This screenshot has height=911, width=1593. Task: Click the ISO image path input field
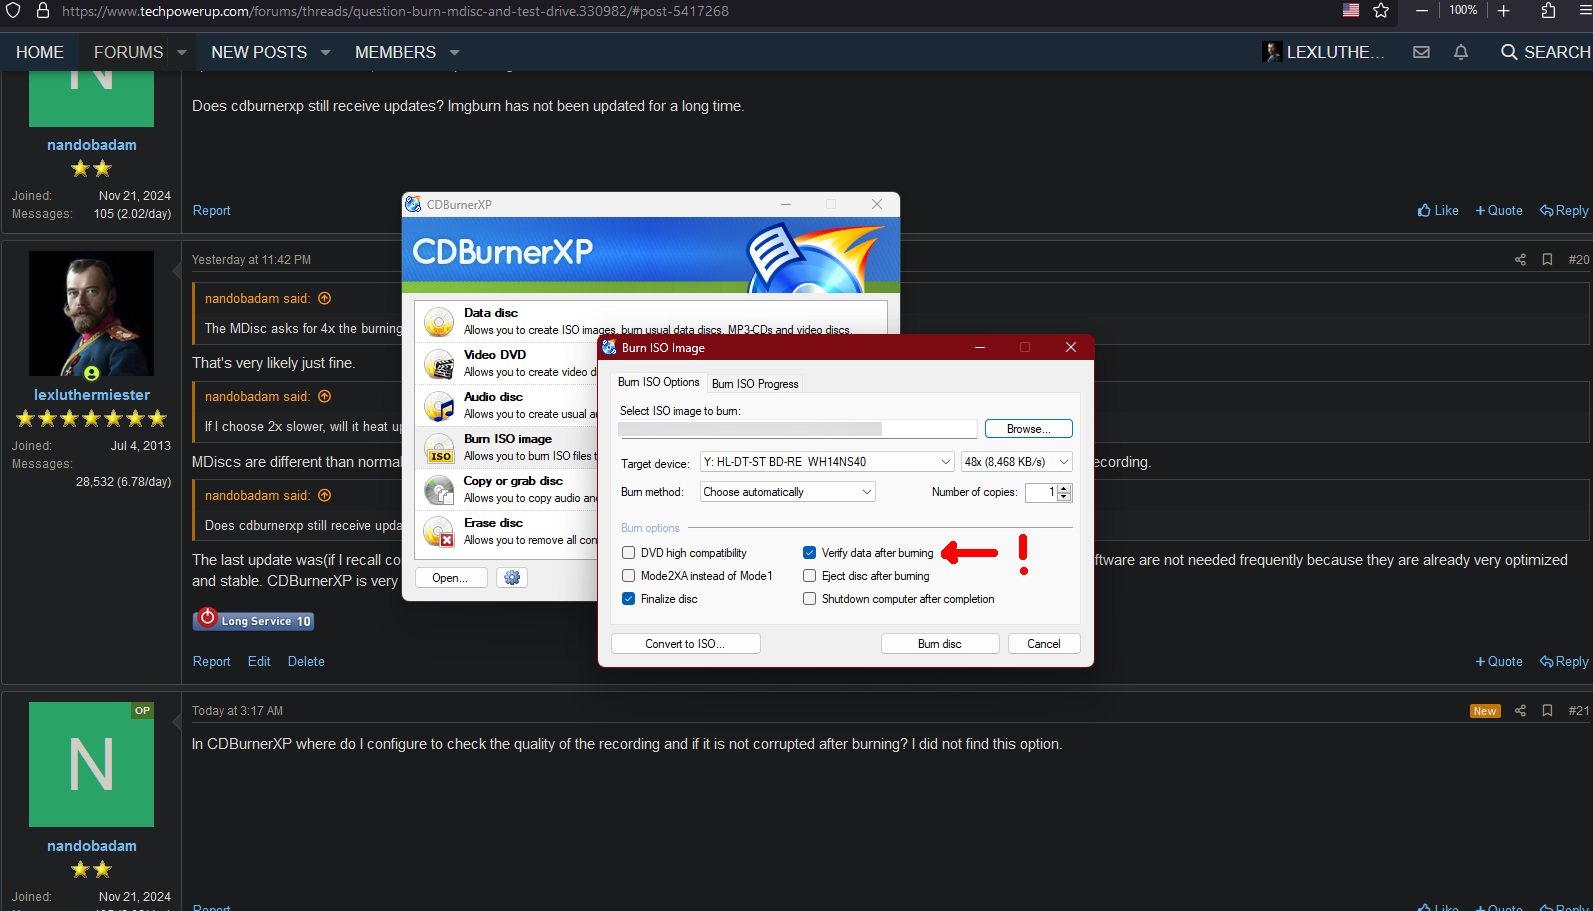point(797,429)
